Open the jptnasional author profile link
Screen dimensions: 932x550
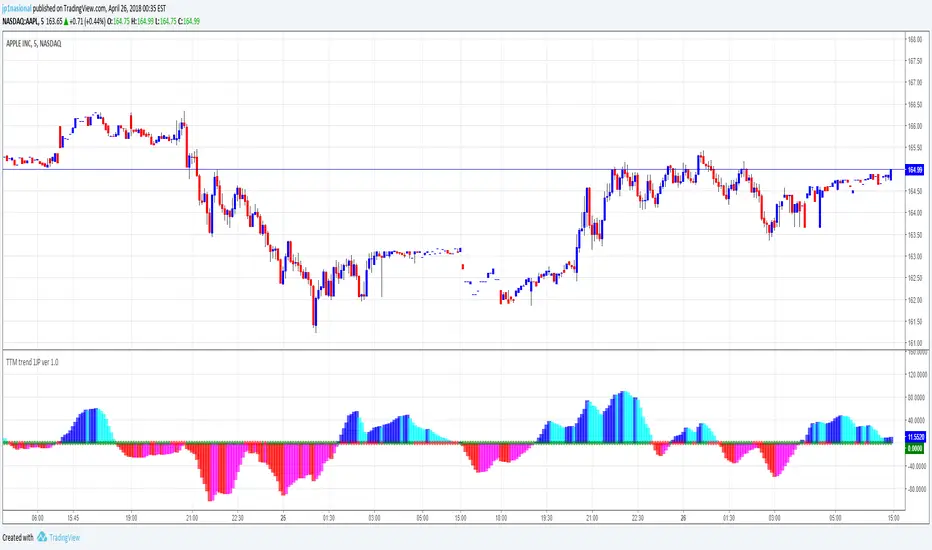17,9
